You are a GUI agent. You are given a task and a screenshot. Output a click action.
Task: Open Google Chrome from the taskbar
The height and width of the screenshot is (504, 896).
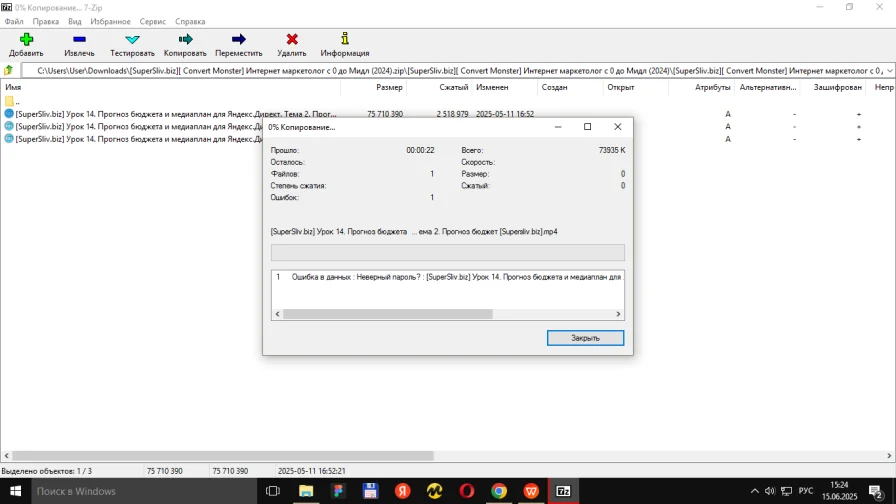(498, 491)
